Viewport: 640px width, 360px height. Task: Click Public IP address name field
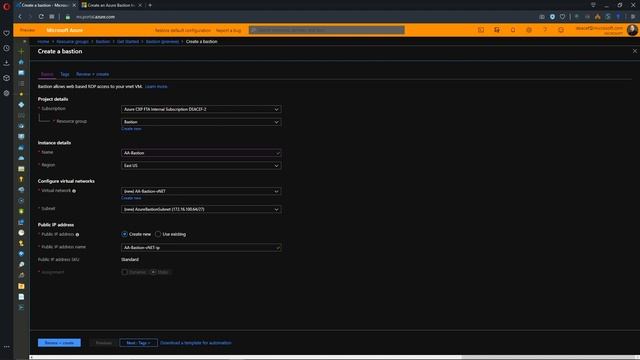(x=201, y=248)
